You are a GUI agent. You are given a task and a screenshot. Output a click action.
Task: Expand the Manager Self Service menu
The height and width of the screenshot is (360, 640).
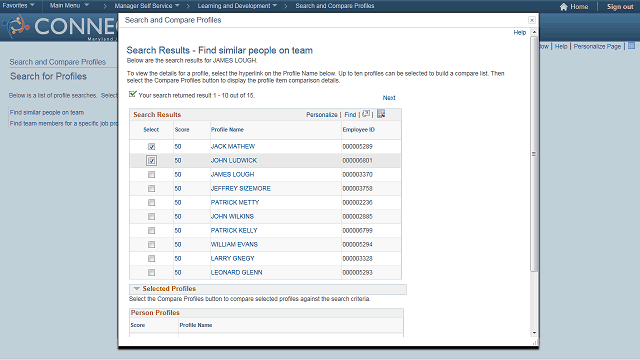(147, 6)
